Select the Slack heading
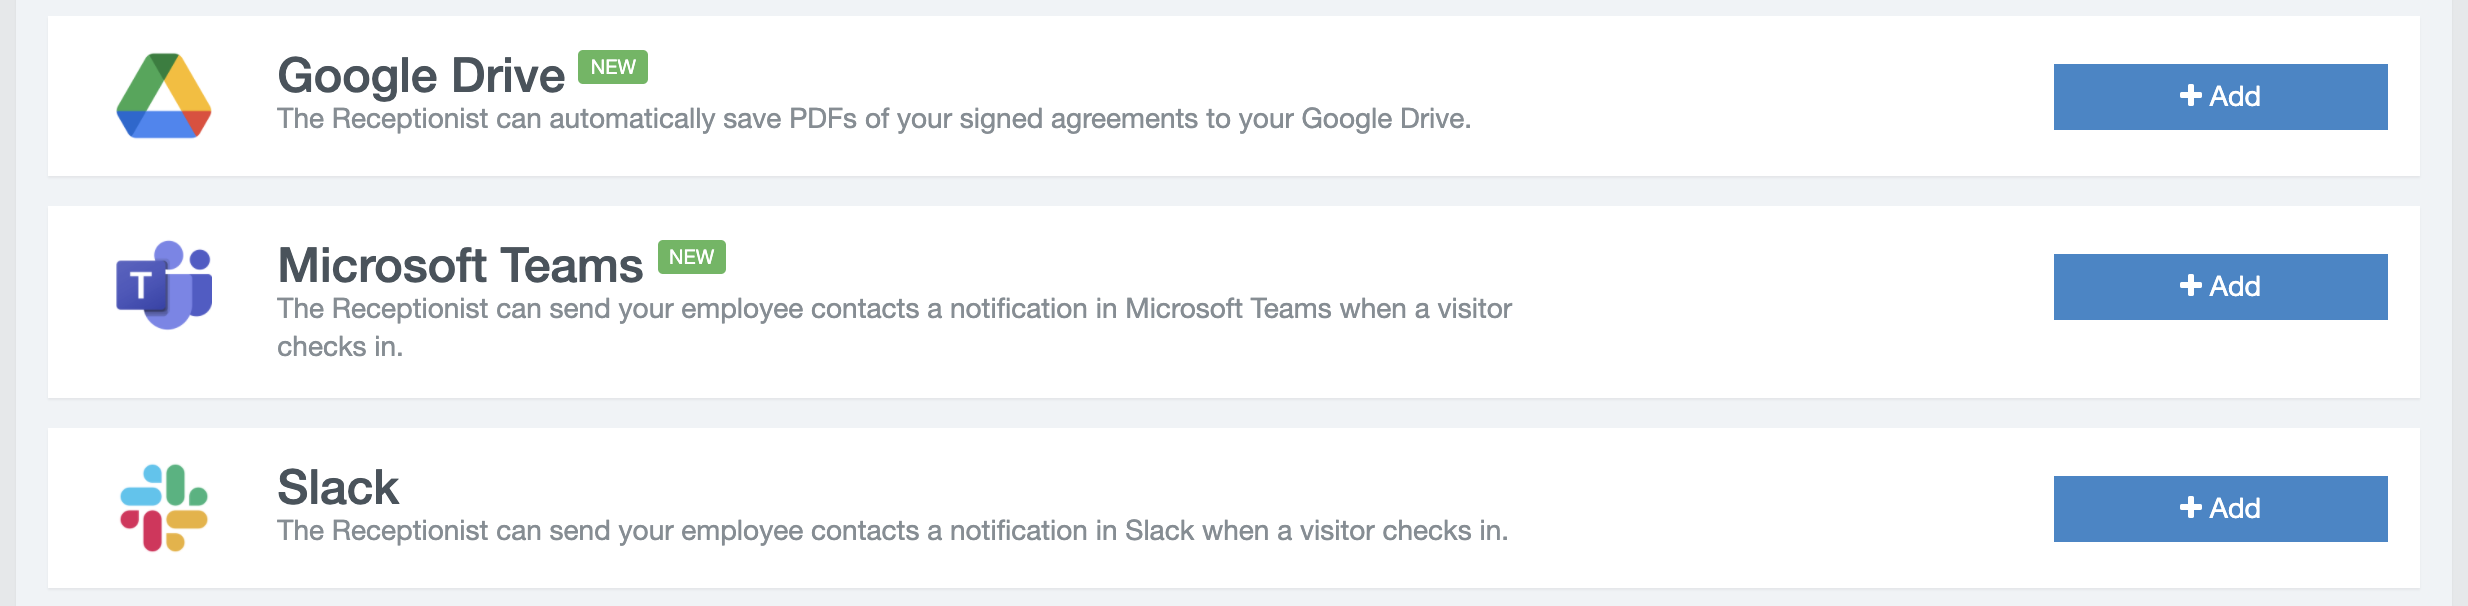The width and height of the screenshot is (2468, 606). tap(338, 488)
